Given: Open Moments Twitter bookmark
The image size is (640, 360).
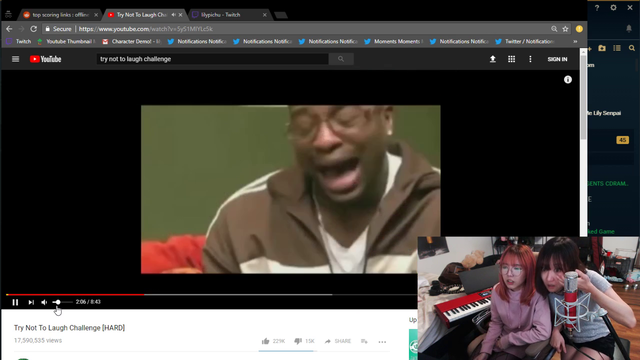Looking at the screenshot, I should (393, 41).
